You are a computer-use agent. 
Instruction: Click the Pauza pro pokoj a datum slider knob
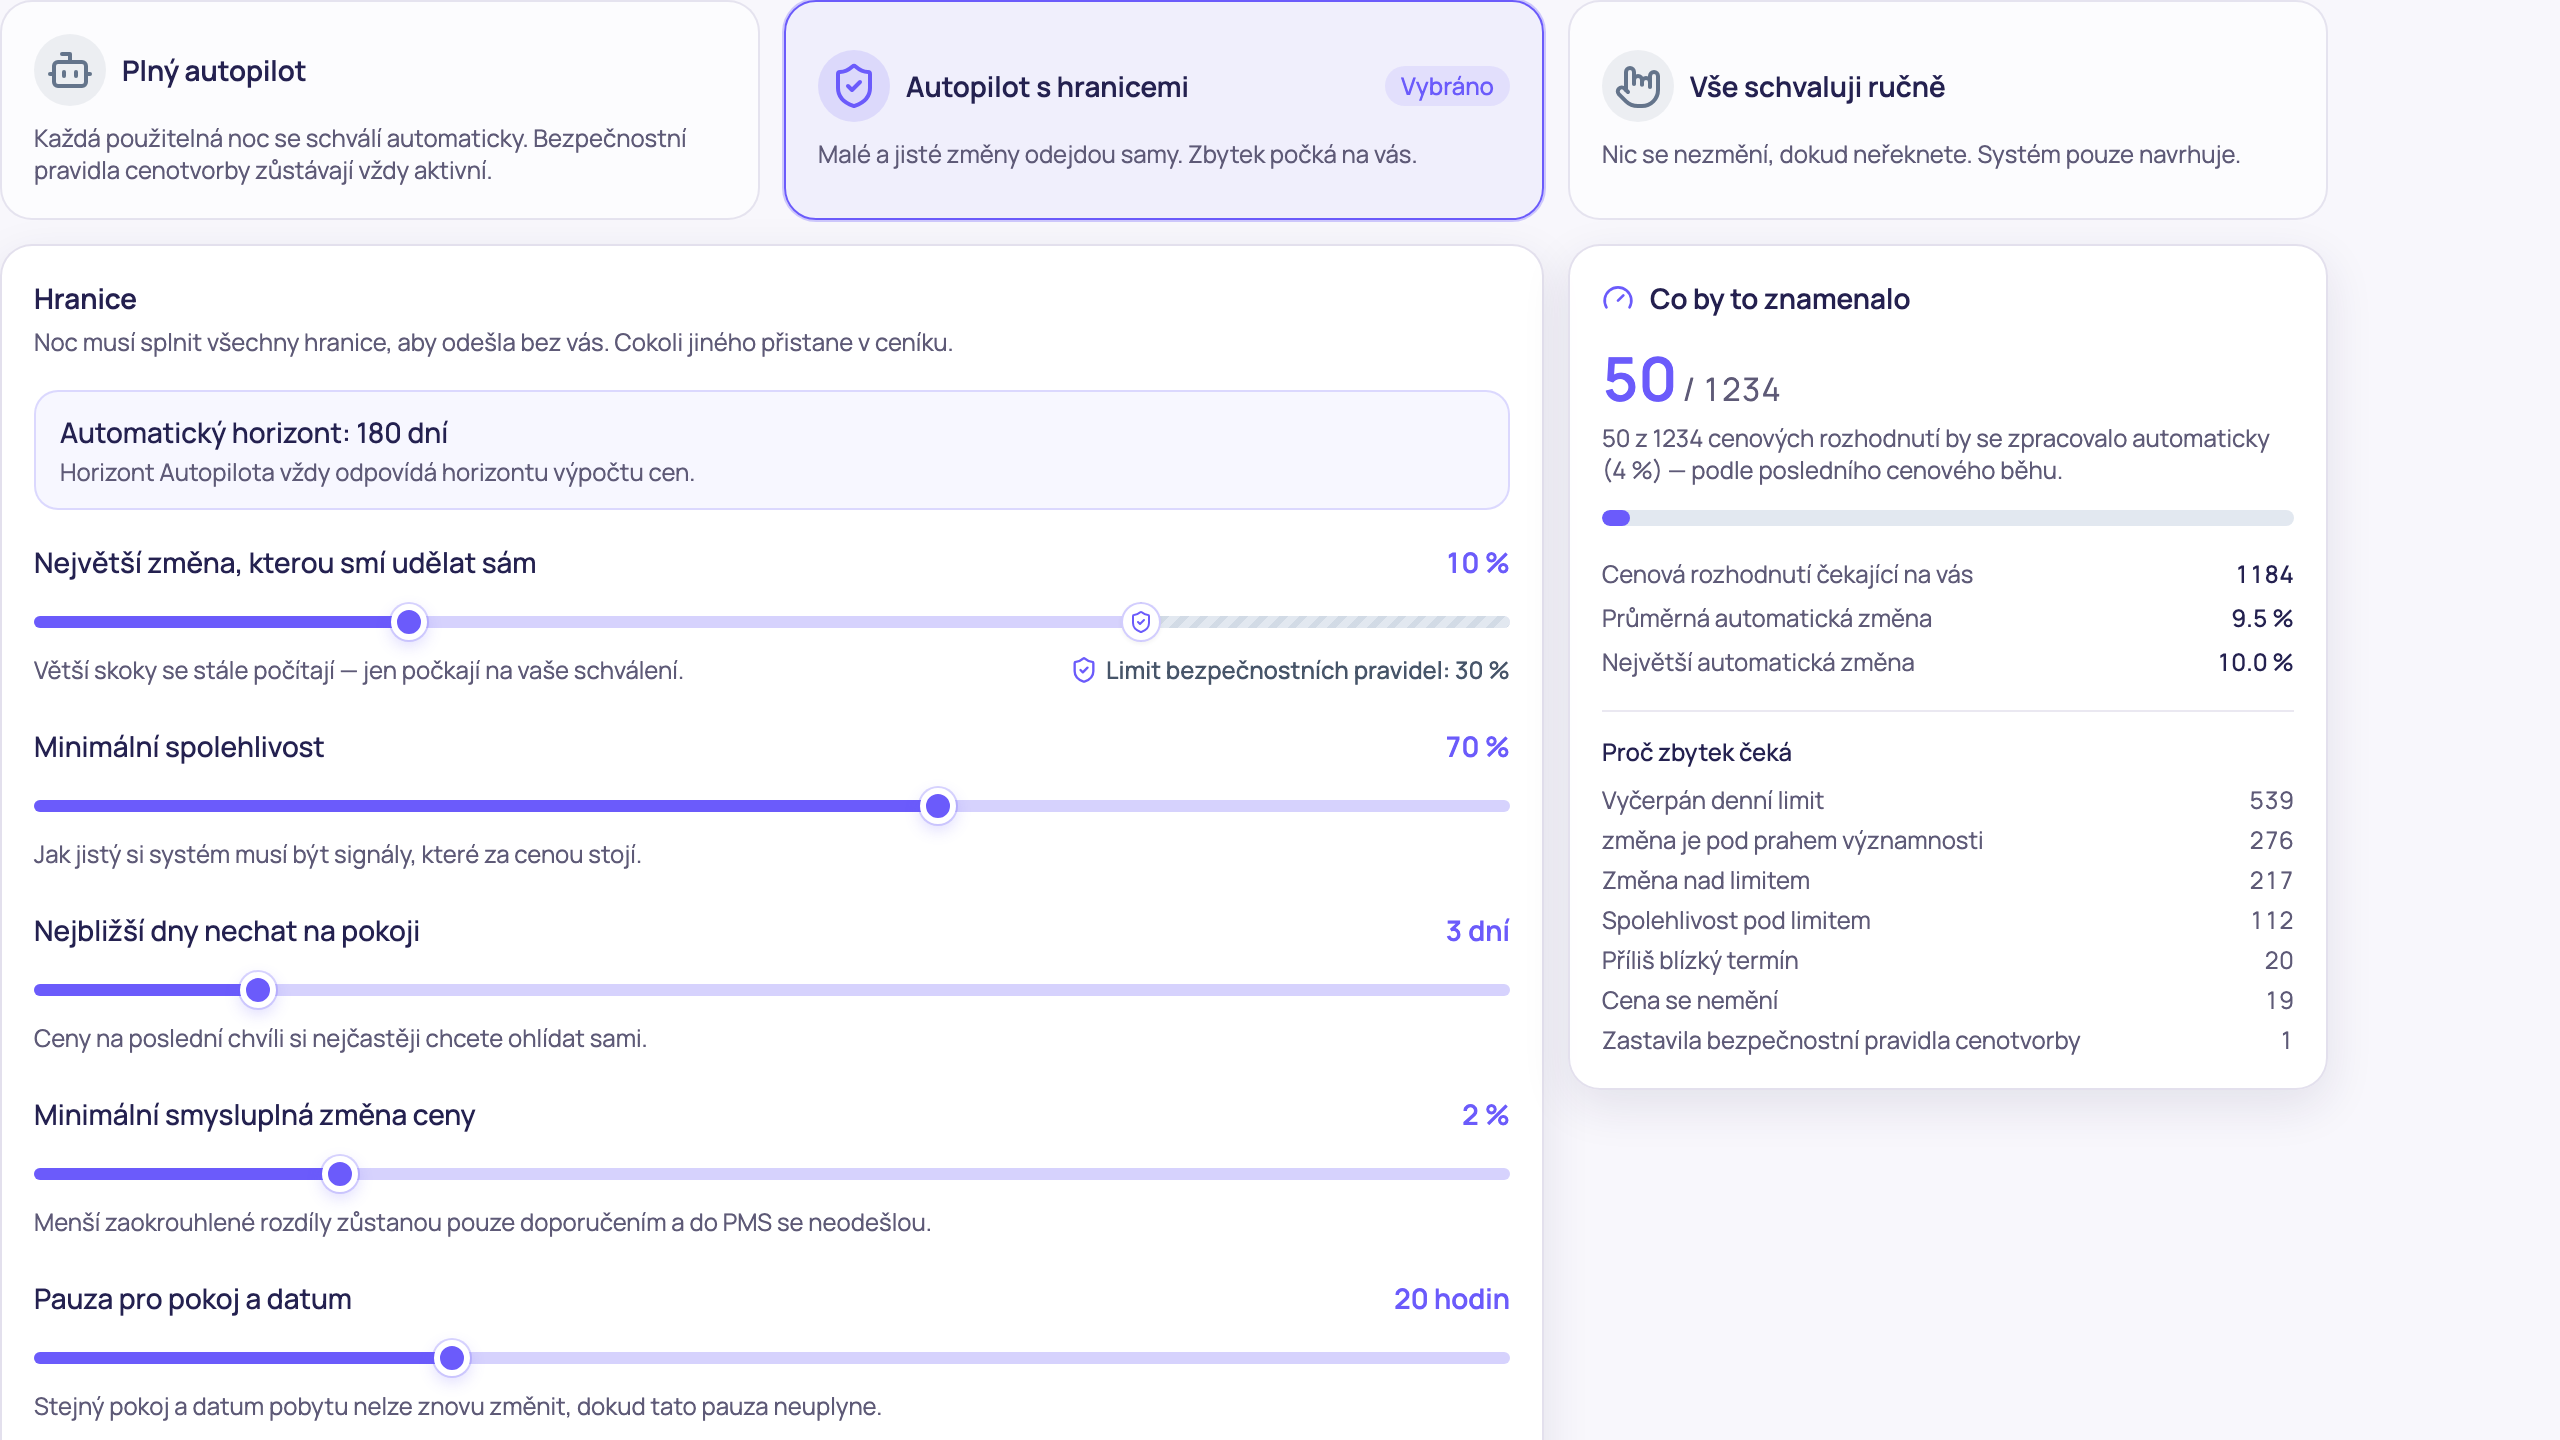pos(452,1358)
